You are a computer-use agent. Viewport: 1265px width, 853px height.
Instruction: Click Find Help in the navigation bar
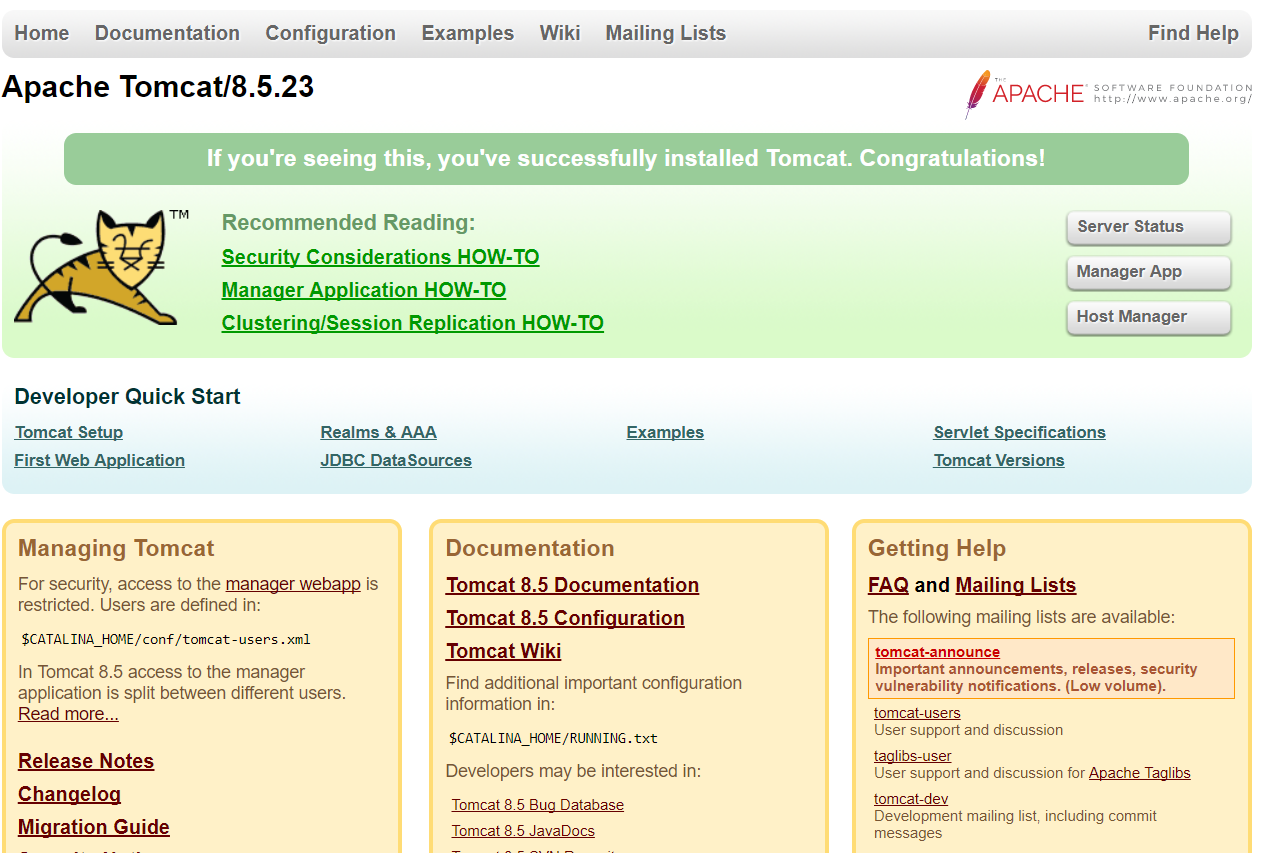(1193, 33)
